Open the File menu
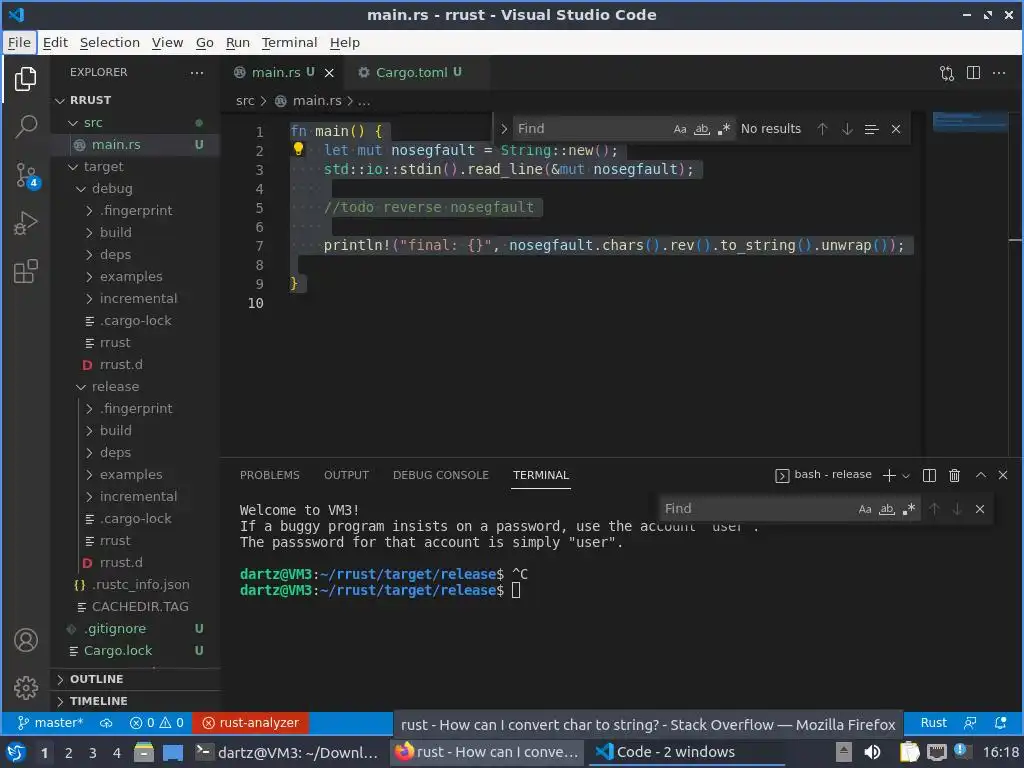 point(19,43)
